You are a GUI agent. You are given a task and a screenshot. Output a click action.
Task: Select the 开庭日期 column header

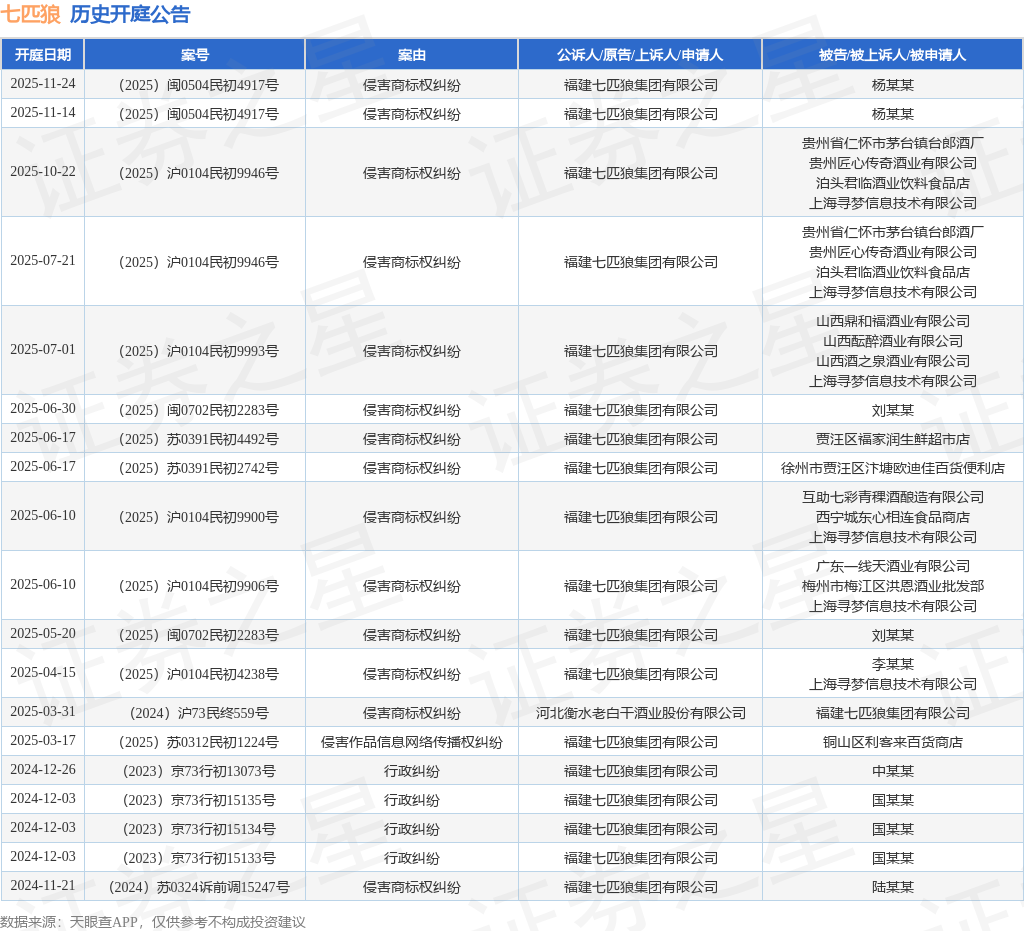(42, 55)
